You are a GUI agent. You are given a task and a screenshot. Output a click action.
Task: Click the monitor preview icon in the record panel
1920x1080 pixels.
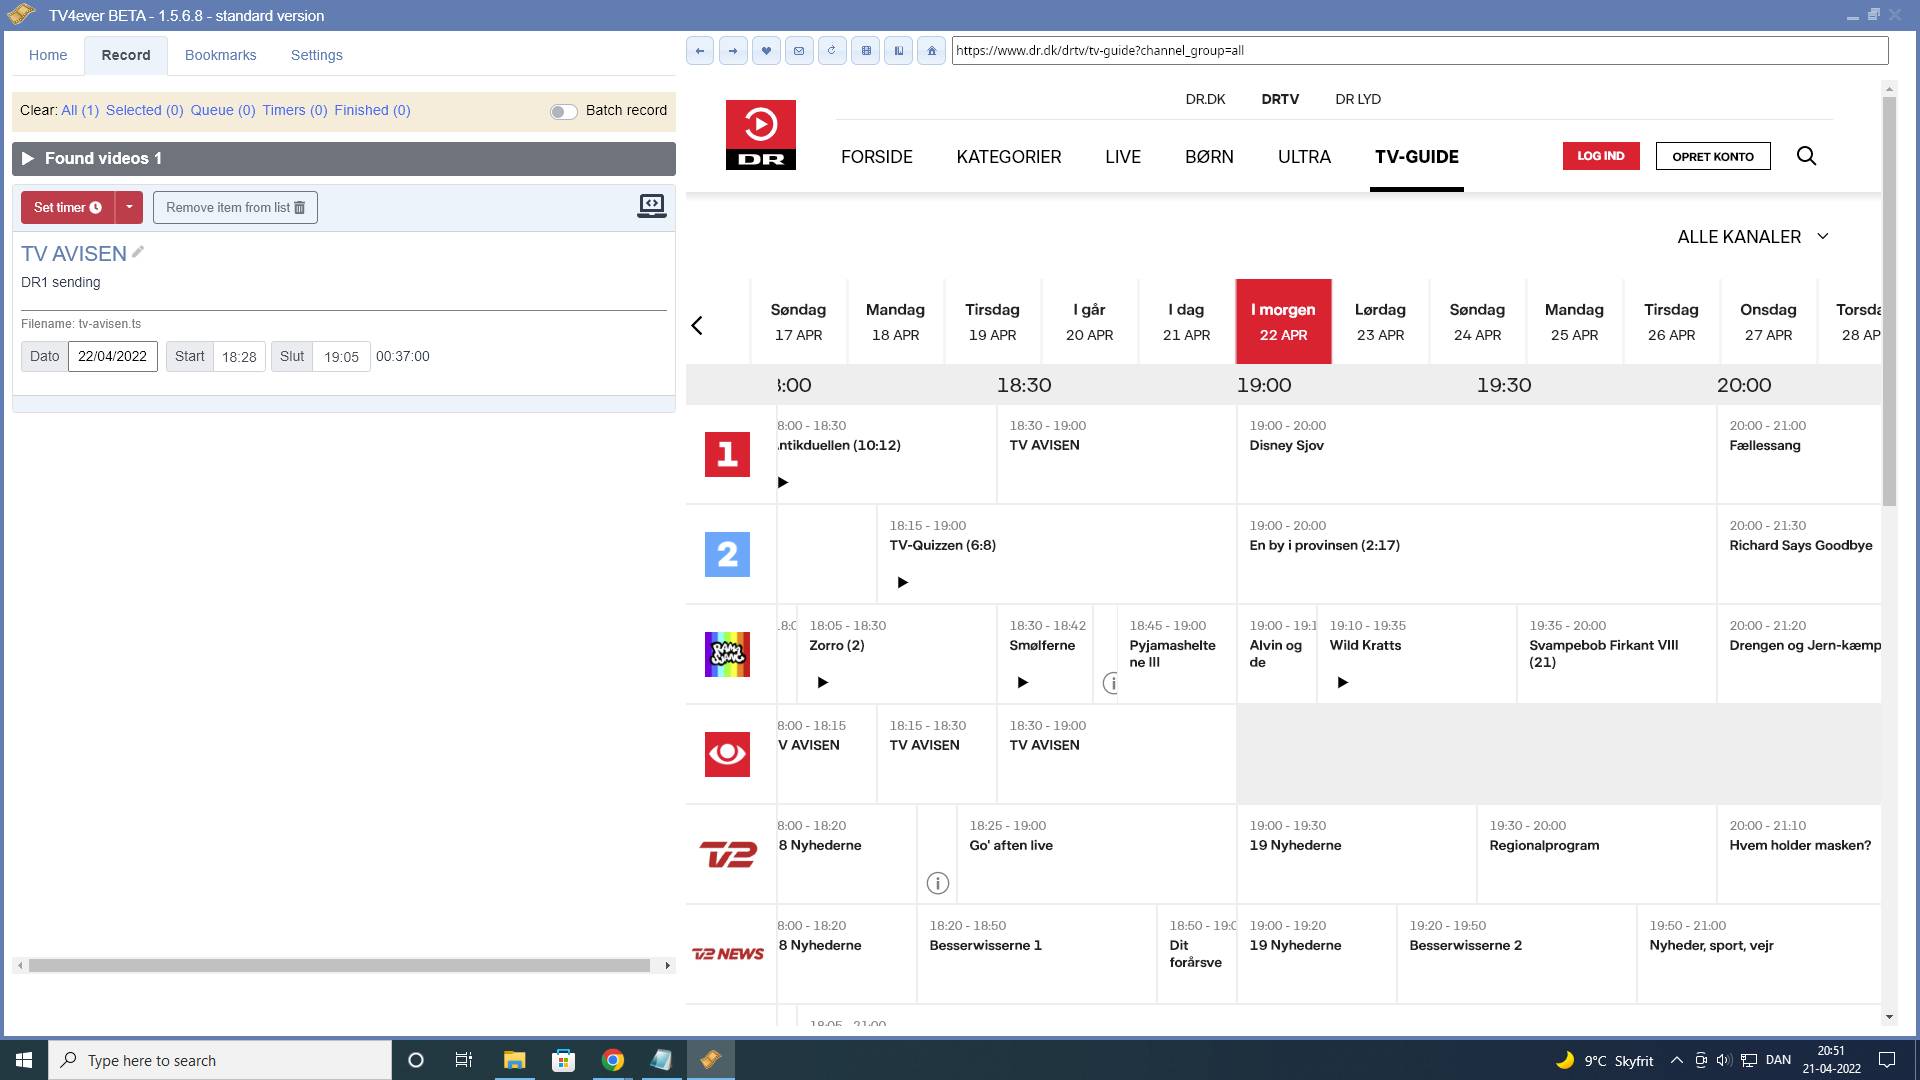(x=652, y=206)
